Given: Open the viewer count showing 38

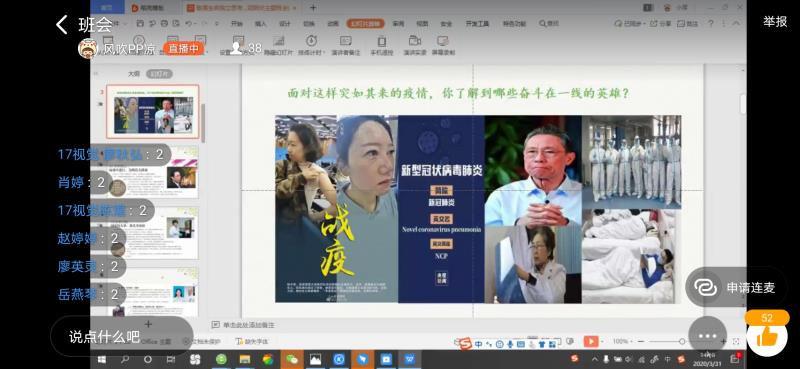Looking at the screenshot, I should click(246, 48).
